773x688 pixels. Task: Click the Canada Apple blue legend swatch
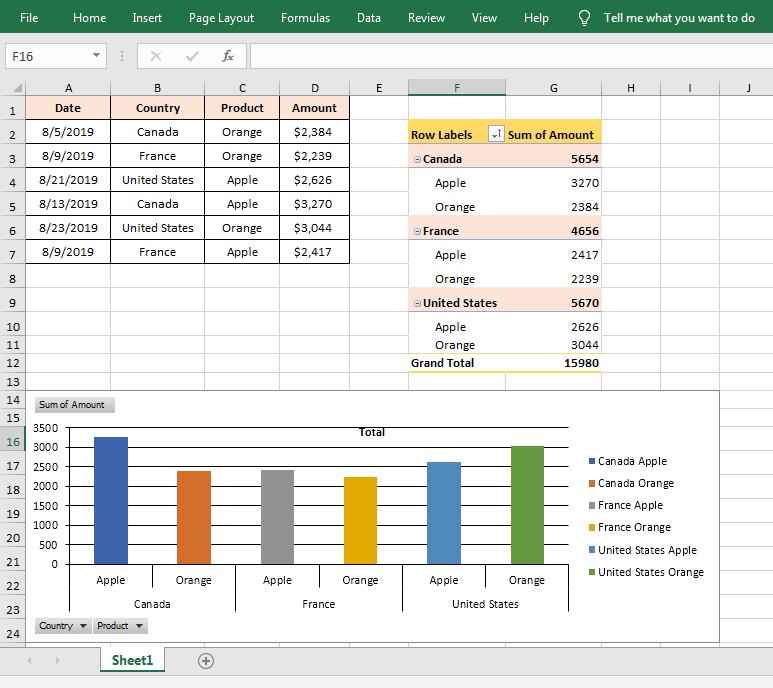592,461
